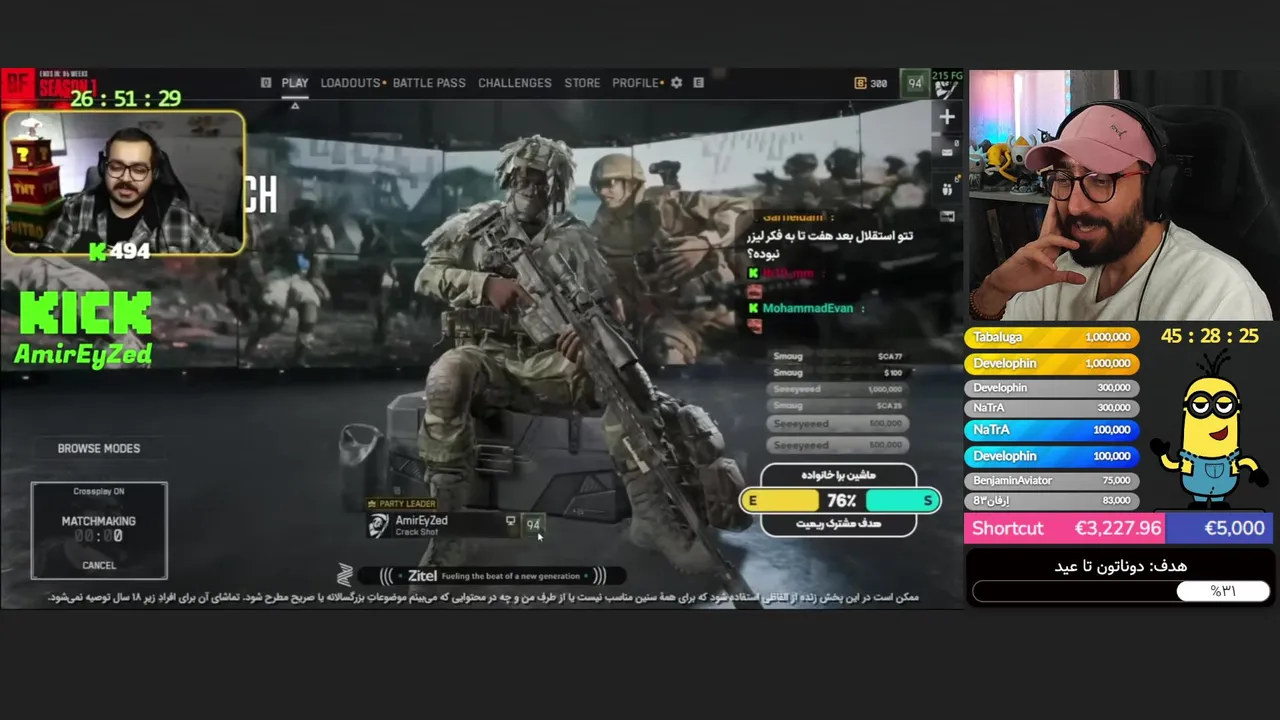Click Kick badge beside MohammadEvan in chat
This screenshot has height=720, width=1280.
point(753,308)
